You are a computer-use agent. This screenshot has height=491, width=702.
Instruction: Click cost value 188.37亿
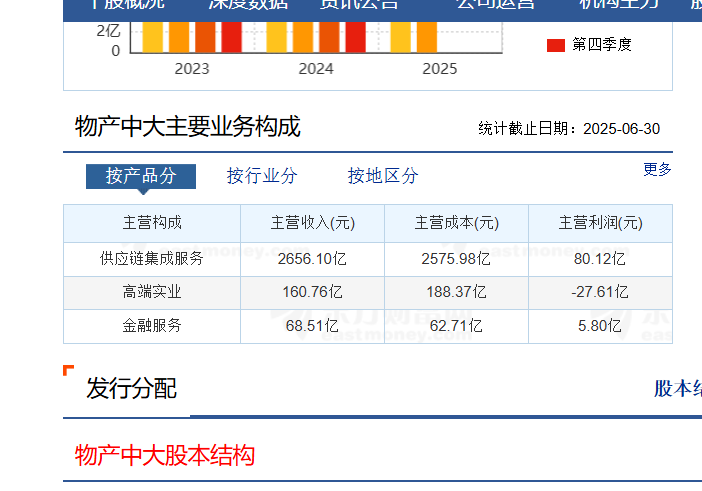click(x=456, y=292)
